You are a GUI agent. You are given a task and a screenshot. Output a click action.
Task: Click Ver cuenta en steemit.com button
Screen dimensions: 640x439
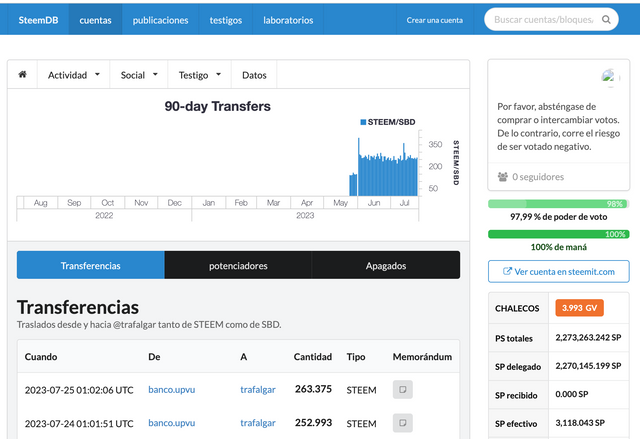[x=558, y=271]
